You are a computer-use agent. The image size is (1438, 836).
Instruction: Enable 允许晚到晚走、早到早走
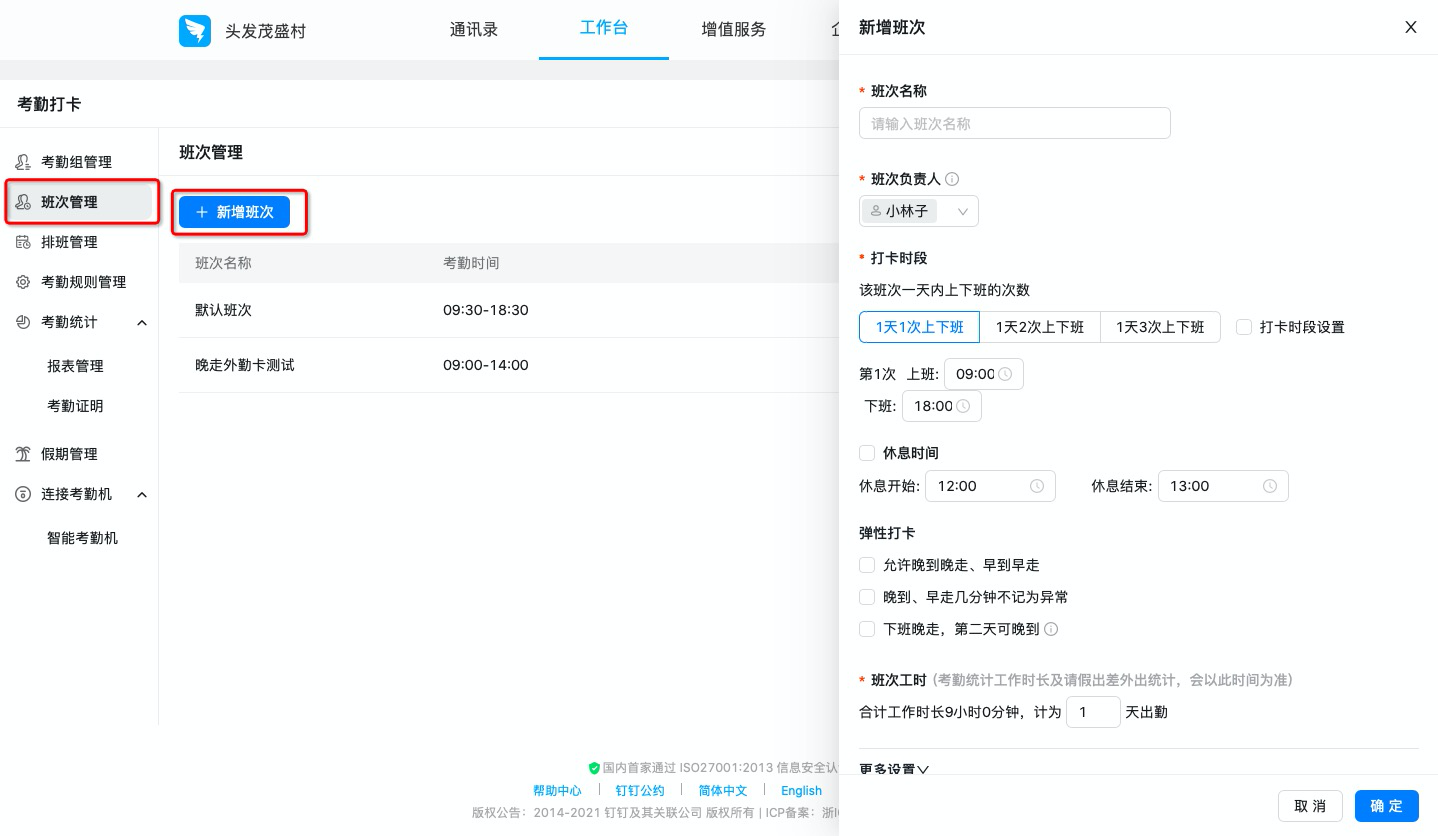[867, 565]
